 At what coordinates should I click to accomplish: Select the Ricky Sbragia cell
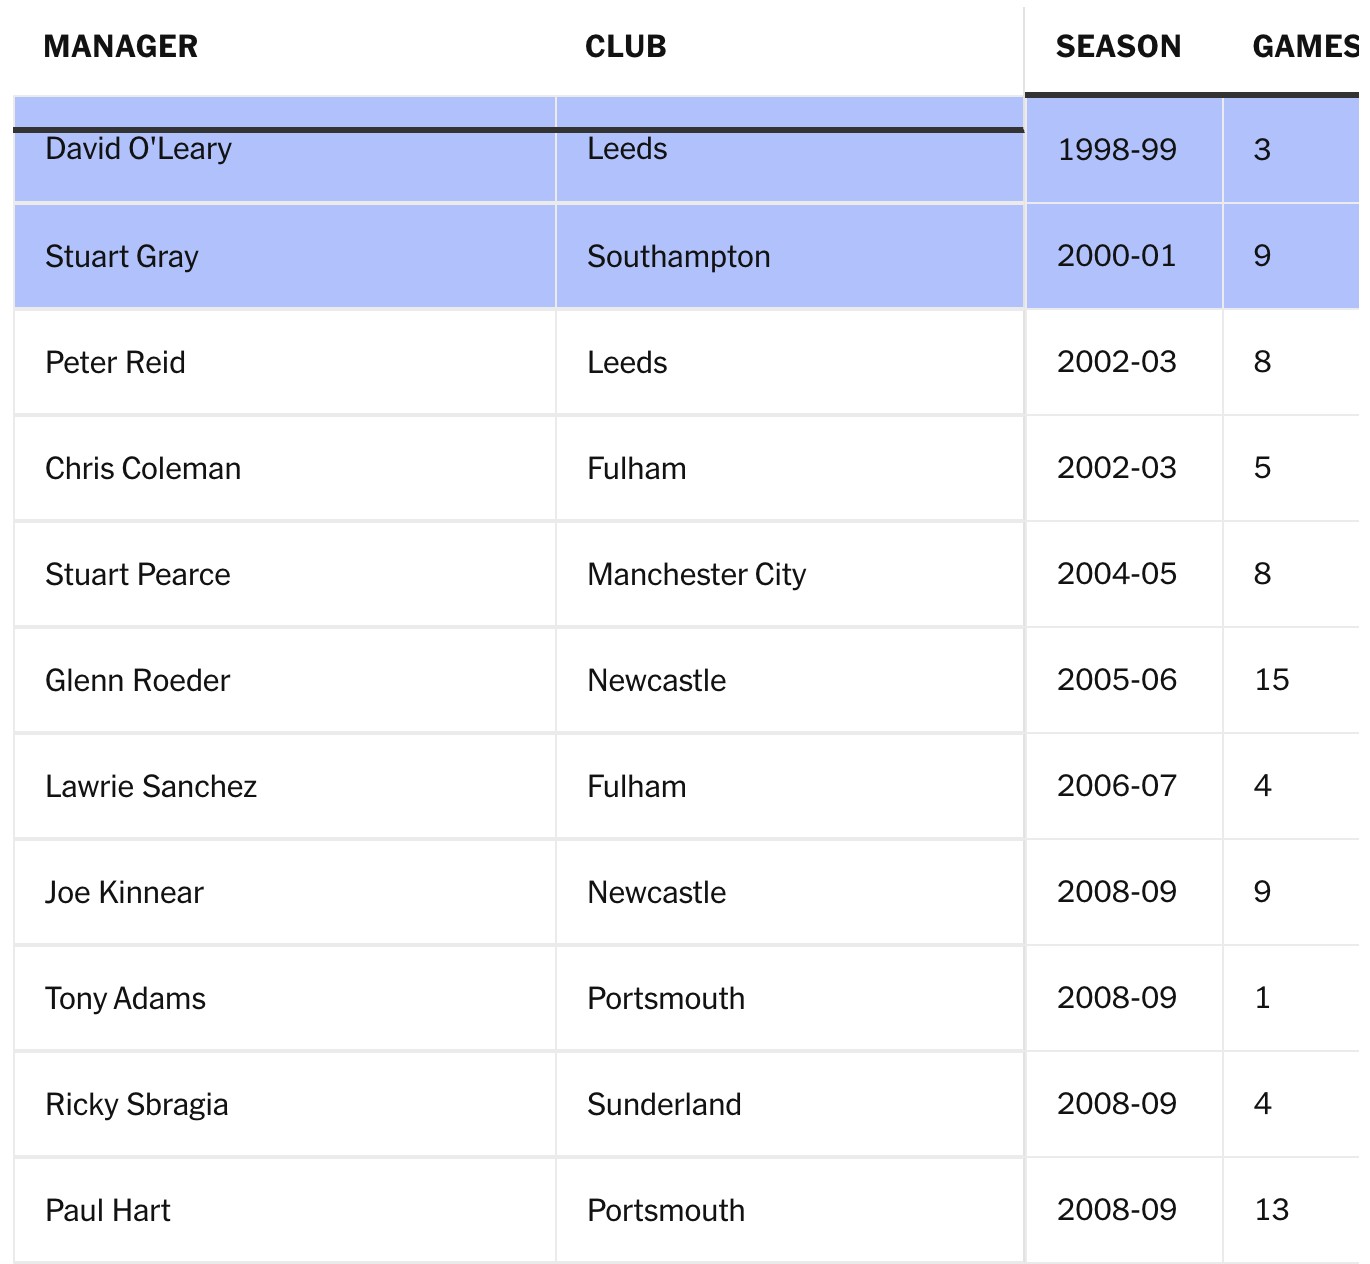[x=137, y=1105]
